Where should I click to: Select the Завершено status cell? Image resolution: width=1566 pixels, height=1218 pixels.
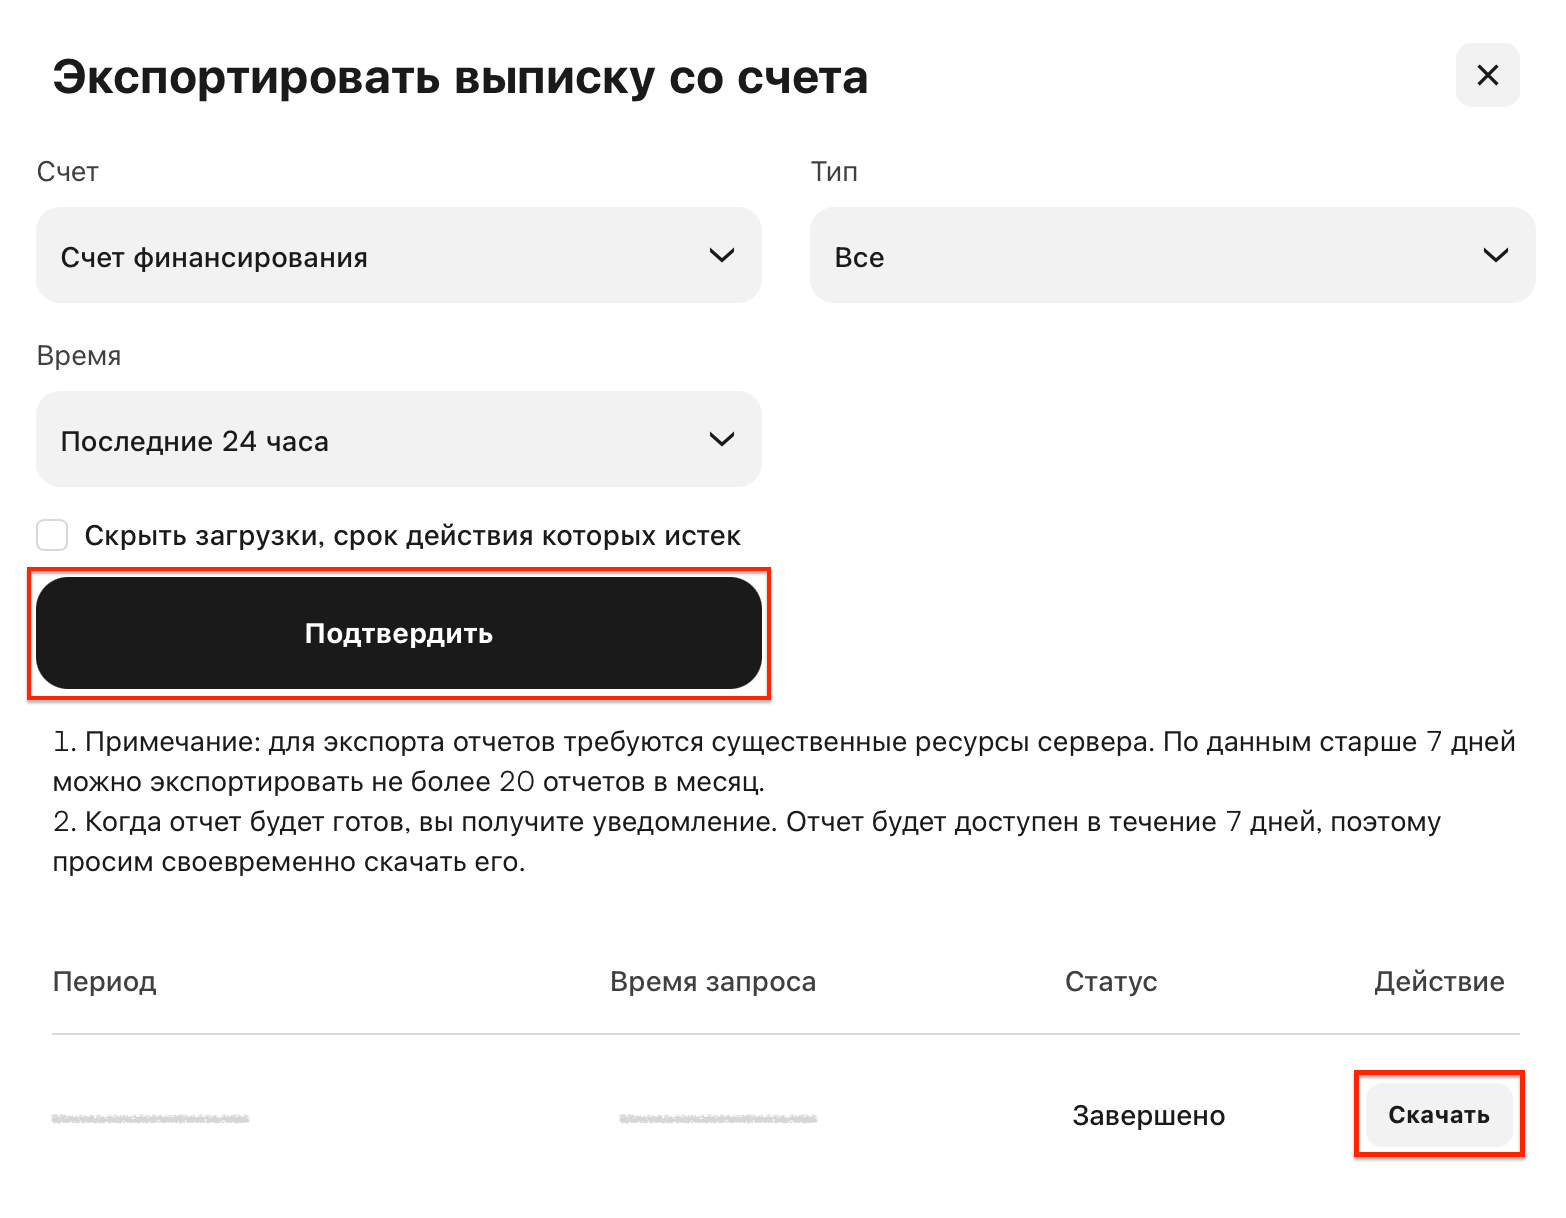pyautogui.click(x=1149, y=1116)
